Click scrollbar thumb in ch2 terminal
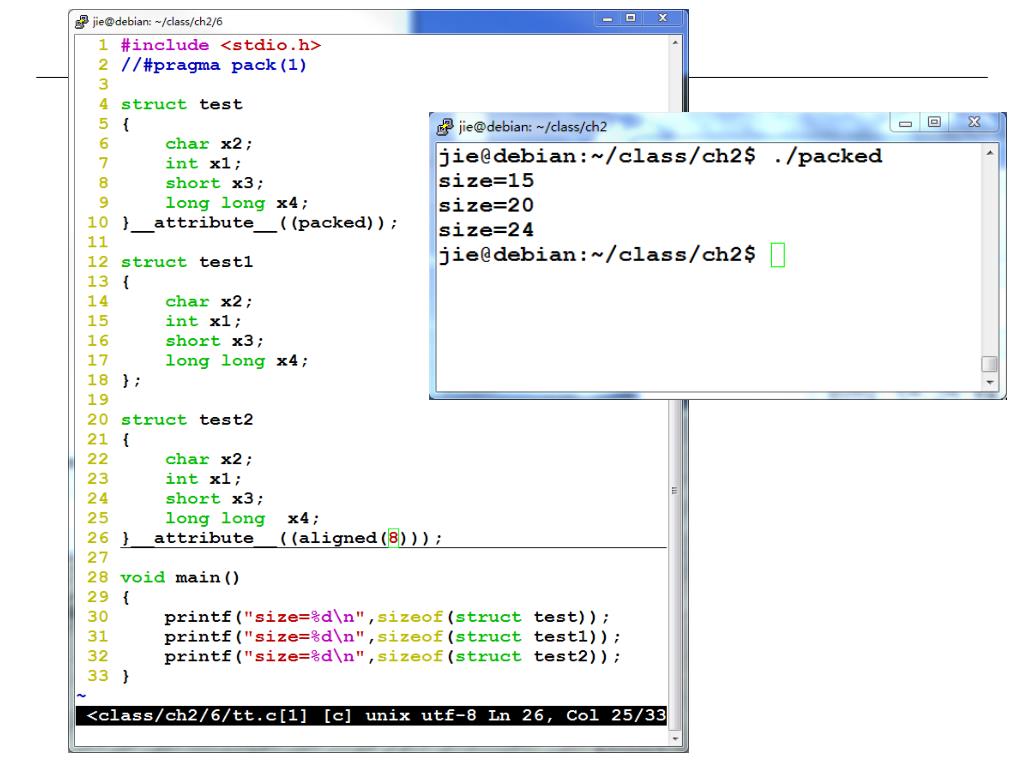 [990, 364]
